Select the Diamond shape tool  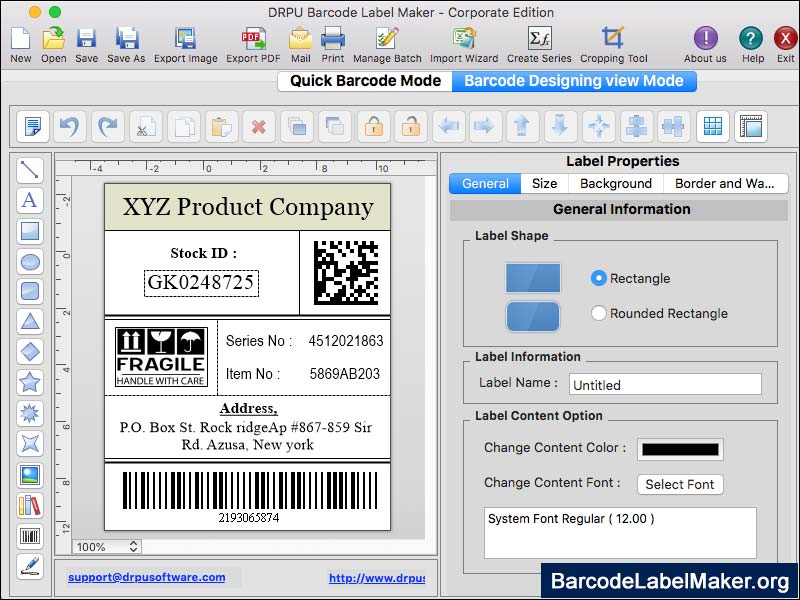pos(30,352)
